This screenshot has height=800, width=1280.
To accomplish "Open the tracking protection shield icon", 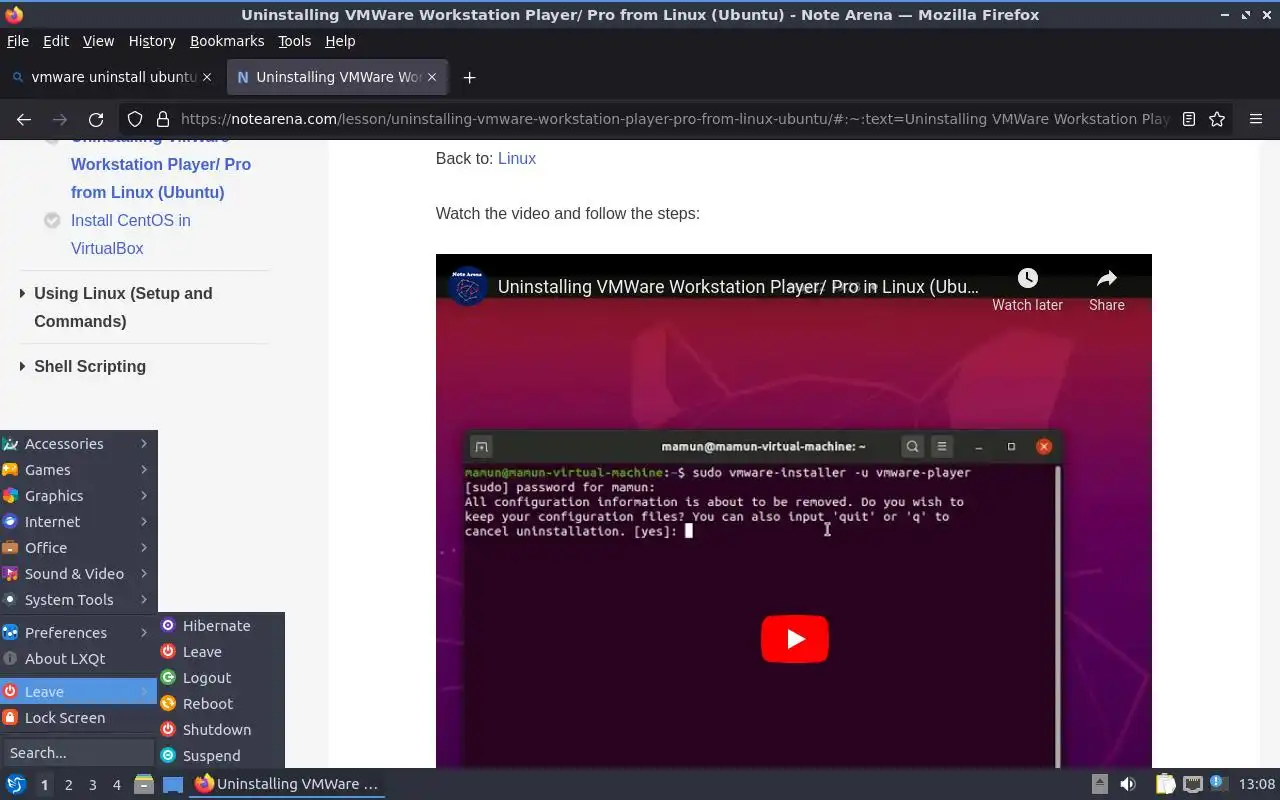I will [x=135, y=119].
